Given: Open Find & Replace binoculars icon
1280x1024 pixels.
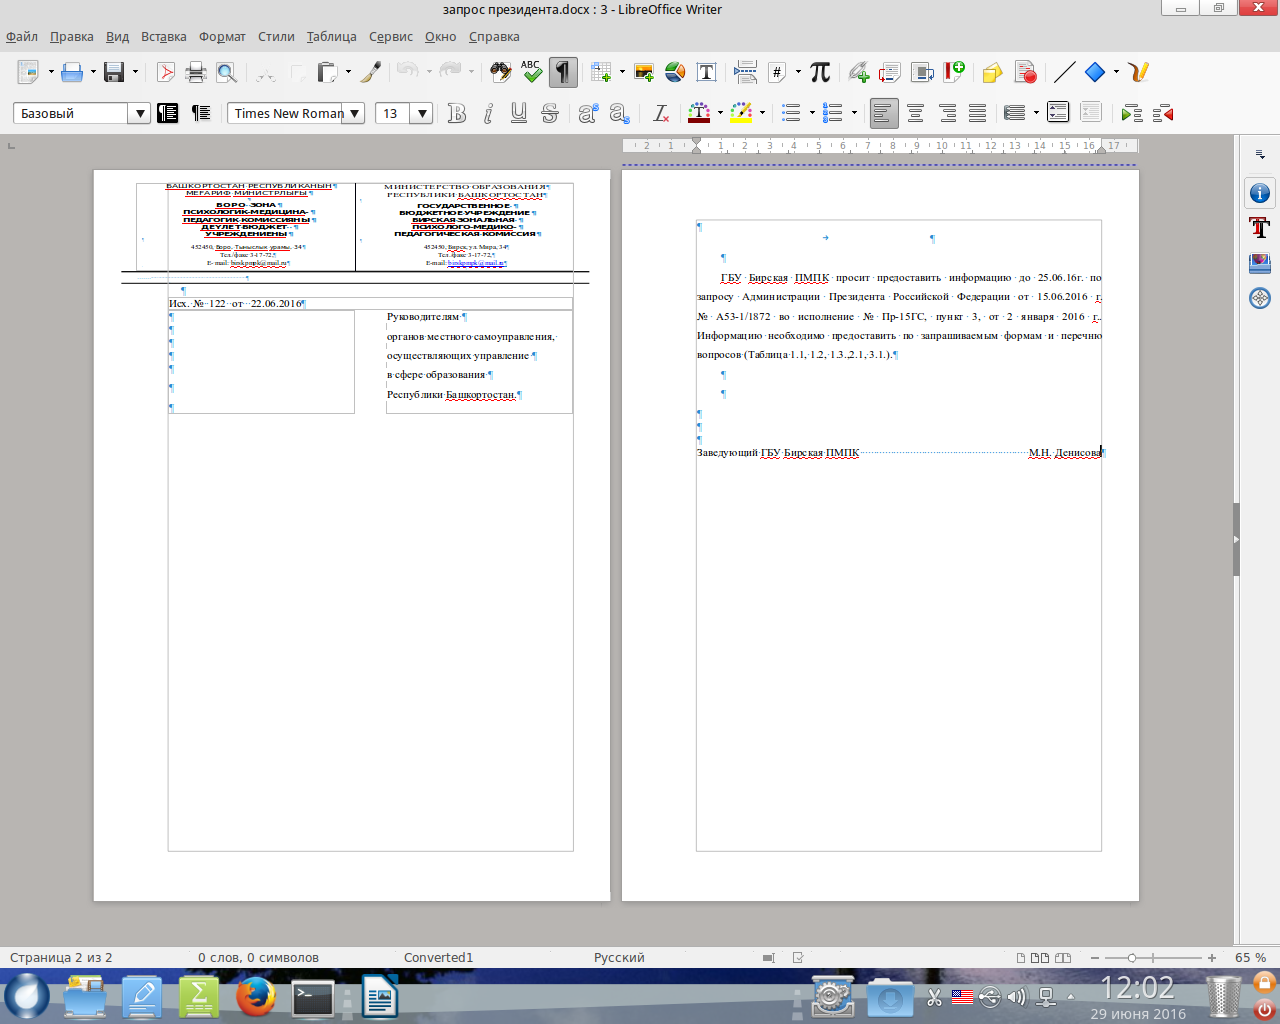Looking at the screenshot, I should tap(500, 72).
